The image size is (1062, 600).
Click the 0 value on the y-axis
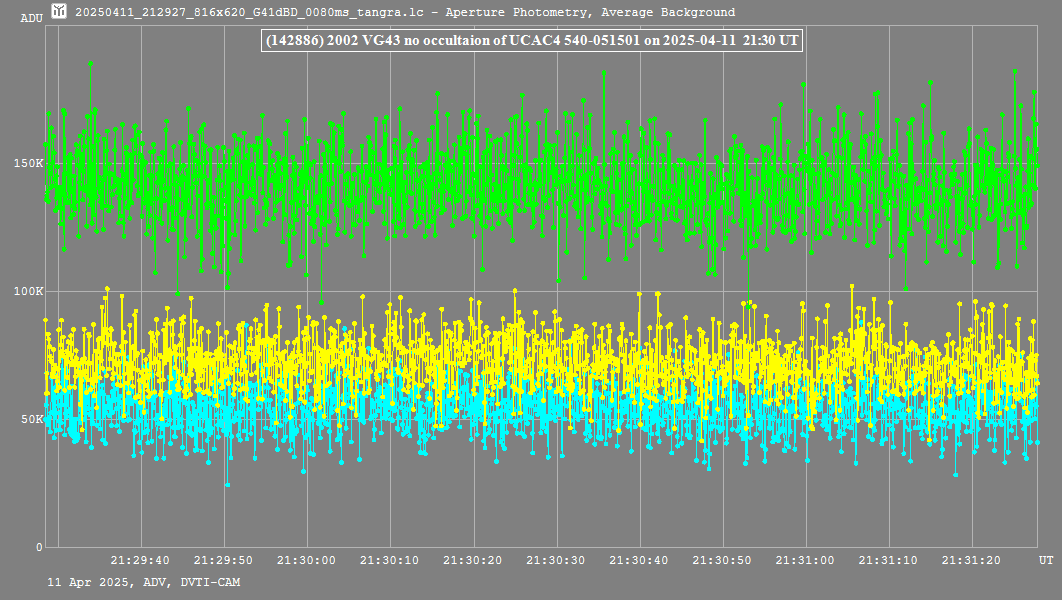tap(40, 547)
